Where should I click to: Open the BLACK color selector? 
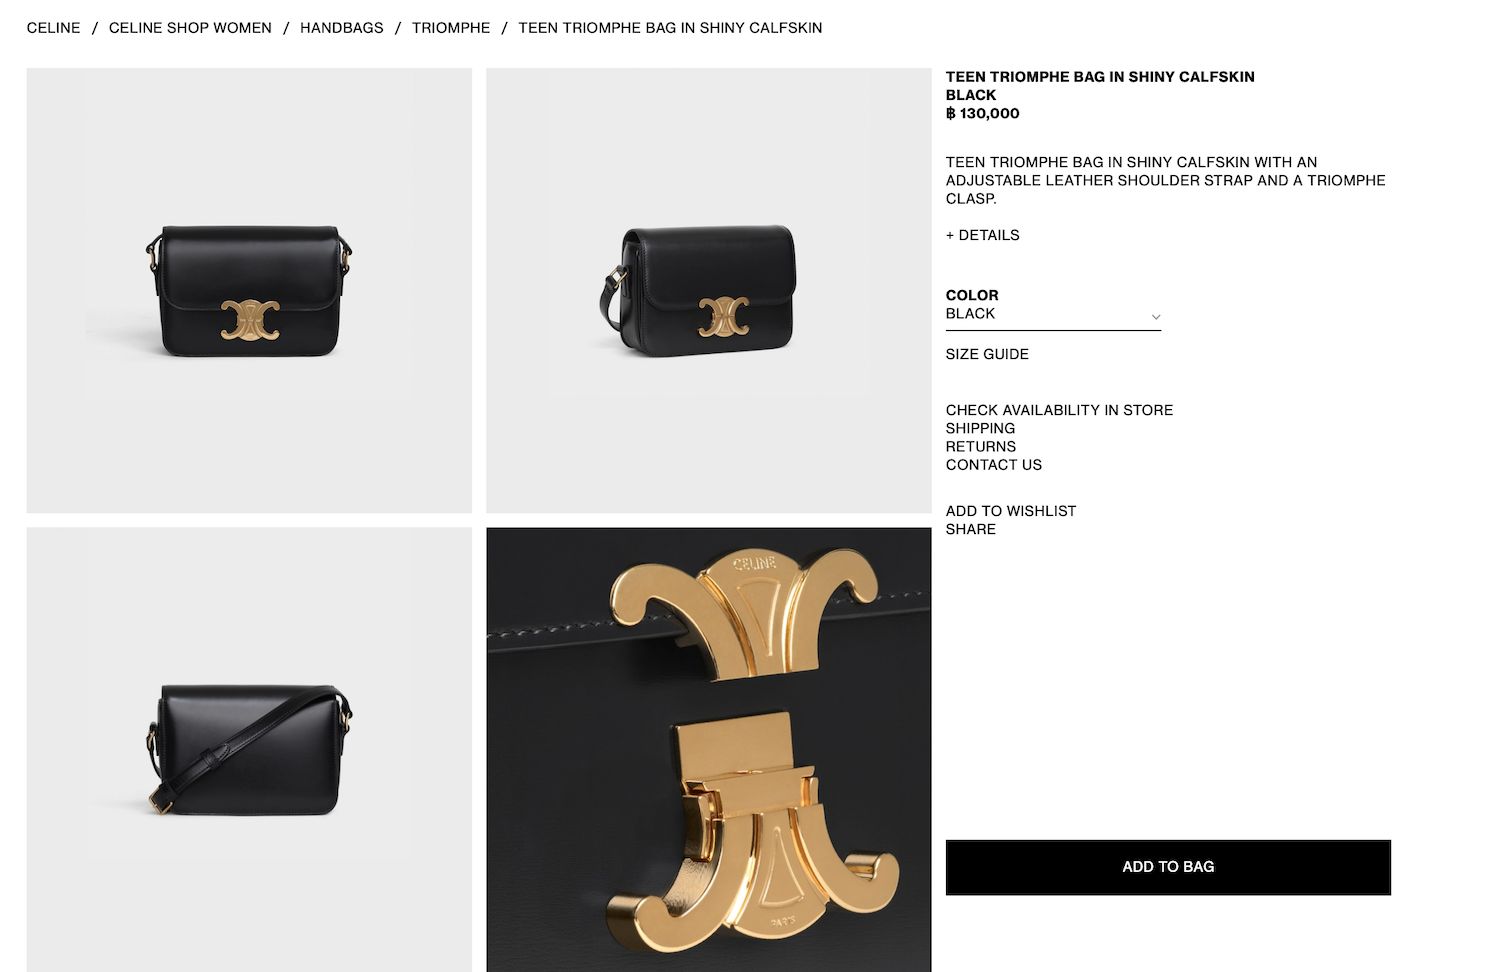click(x=1053, y=314)
